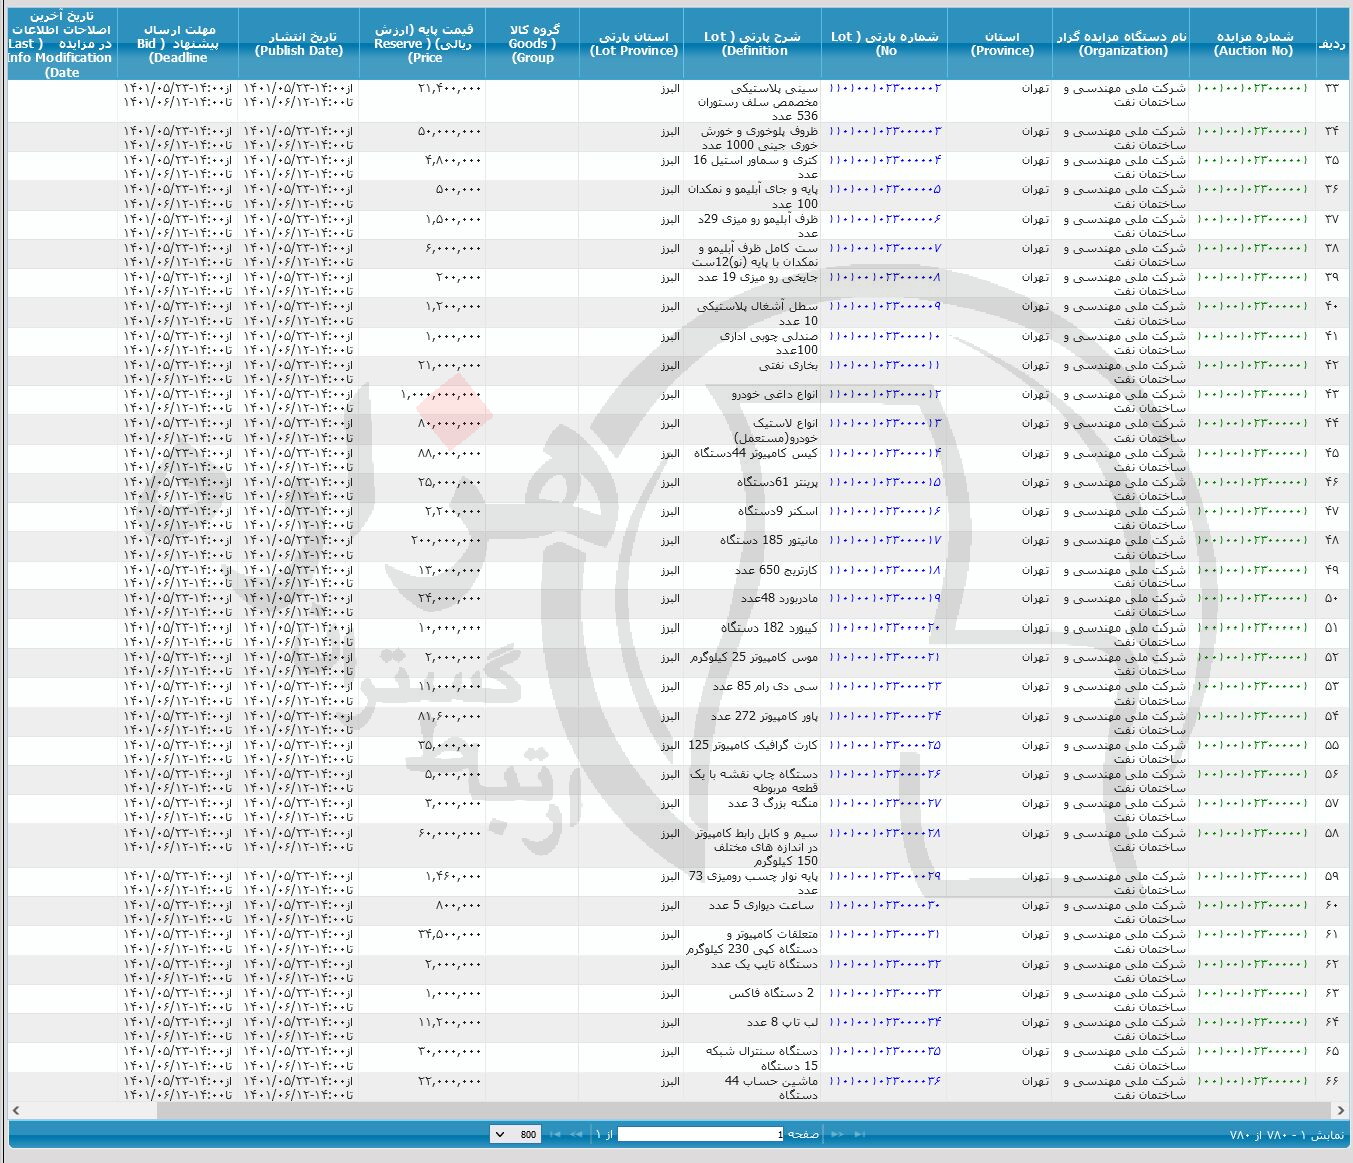Viewport: 1353px width, 1163px height.
Task: Sort by Auction No column header
Action: [1253, 44]
